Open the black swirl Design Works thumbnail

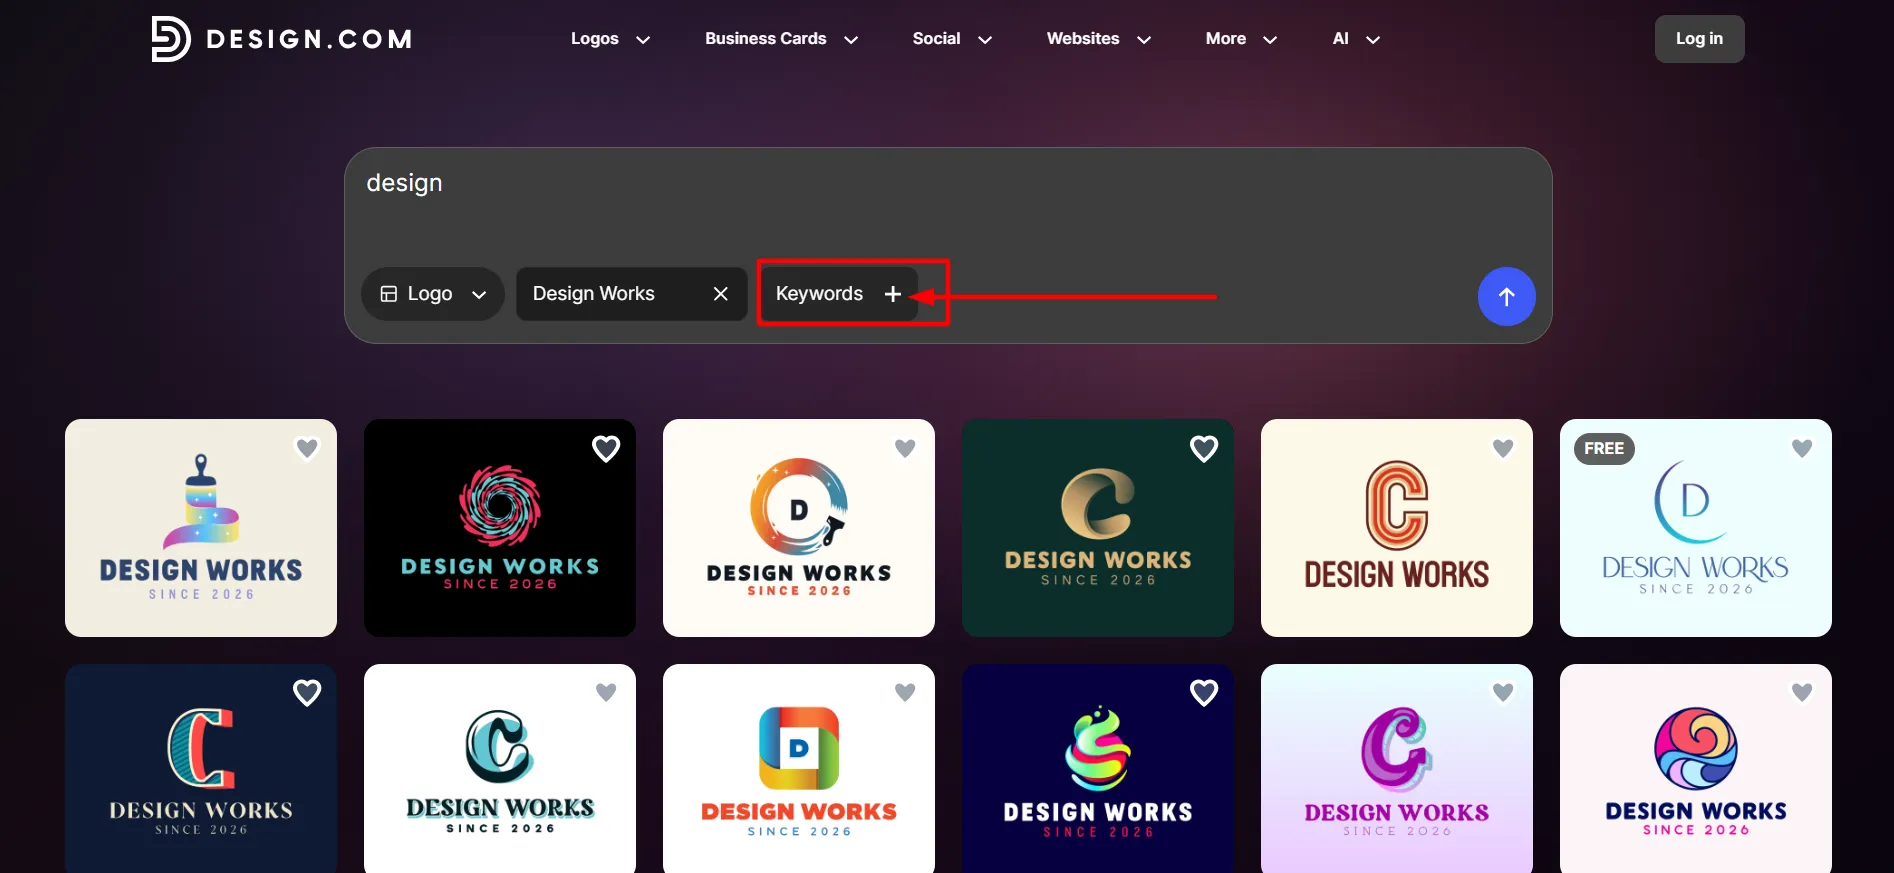coord(500,528)
